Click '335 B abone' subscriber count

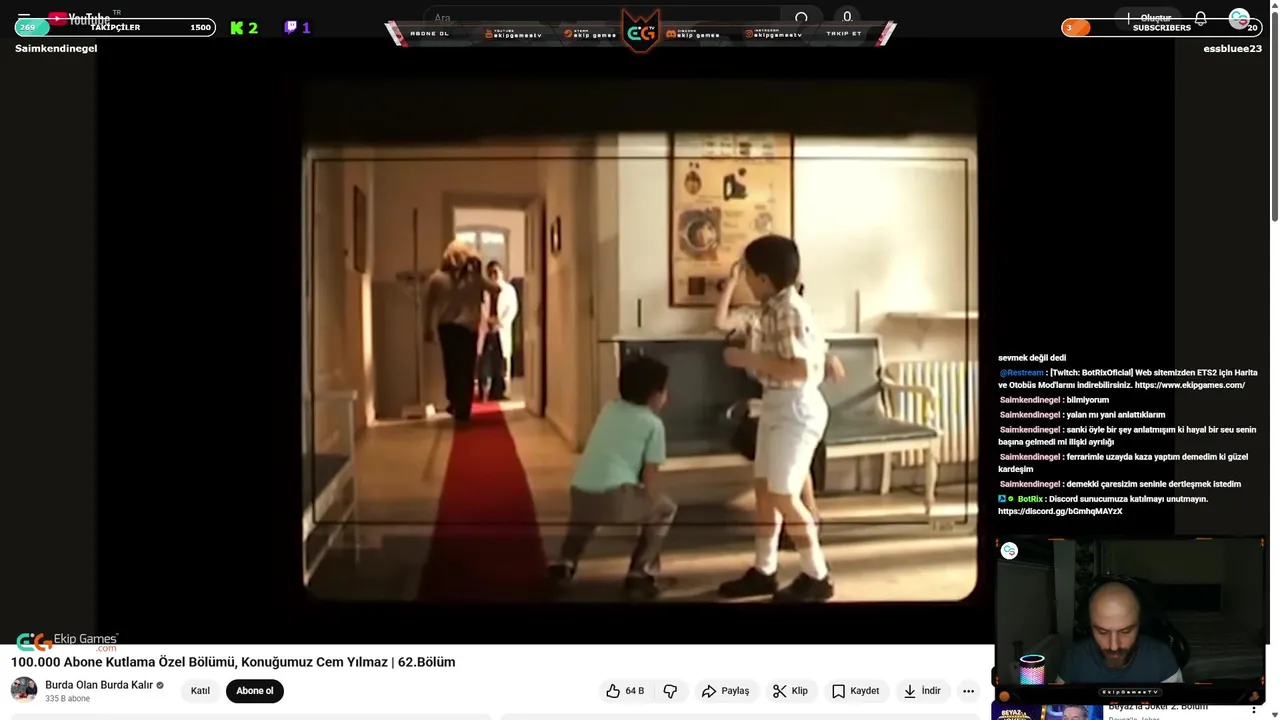(67, 699)
